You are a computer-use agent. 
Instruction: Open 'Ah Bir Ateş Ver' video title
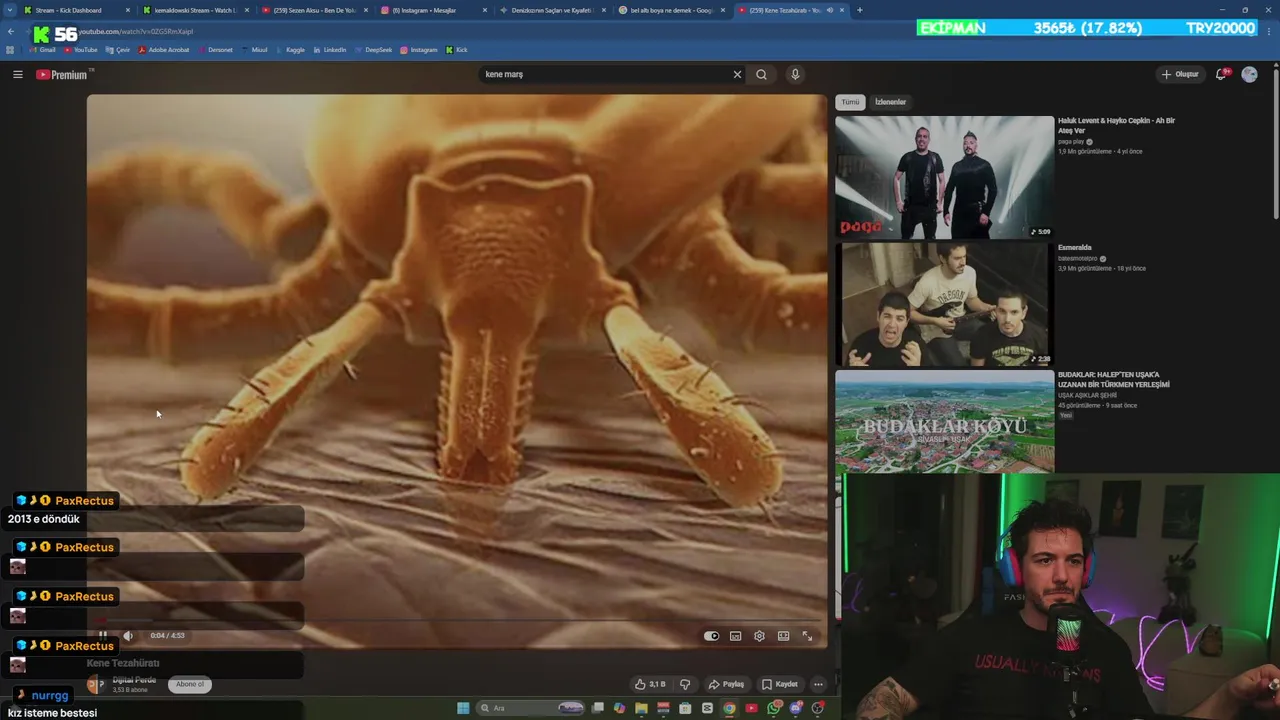coord(1116,125)
